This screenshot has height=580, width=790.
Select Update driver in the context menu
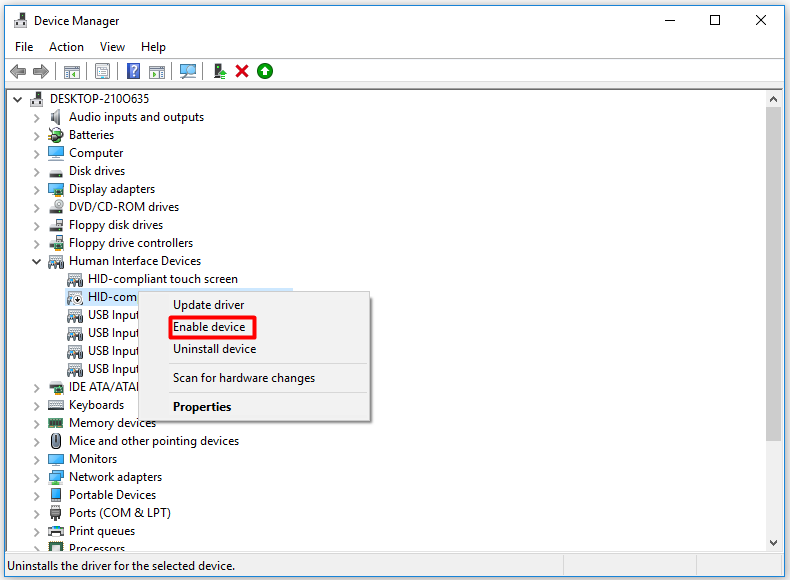tap(208, 305)
